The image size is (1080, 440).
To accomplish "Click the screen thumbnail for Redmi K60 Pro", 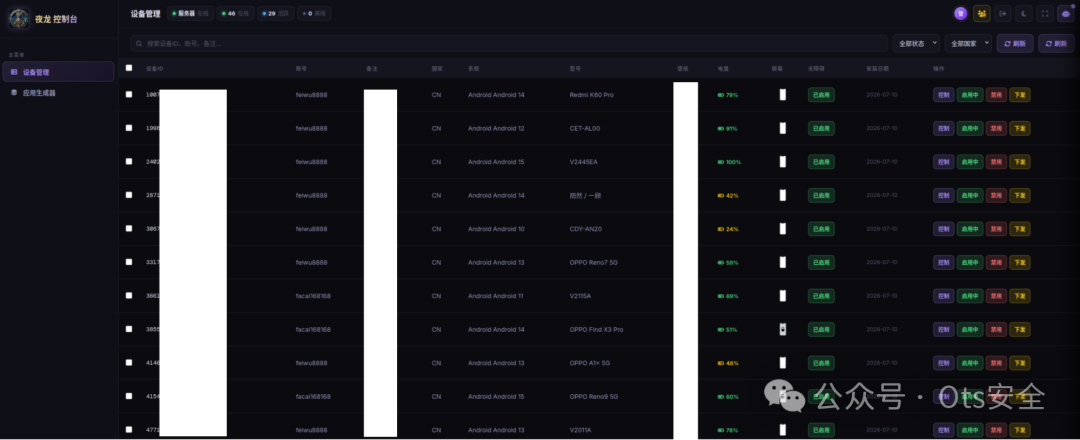I will [782, 95].
